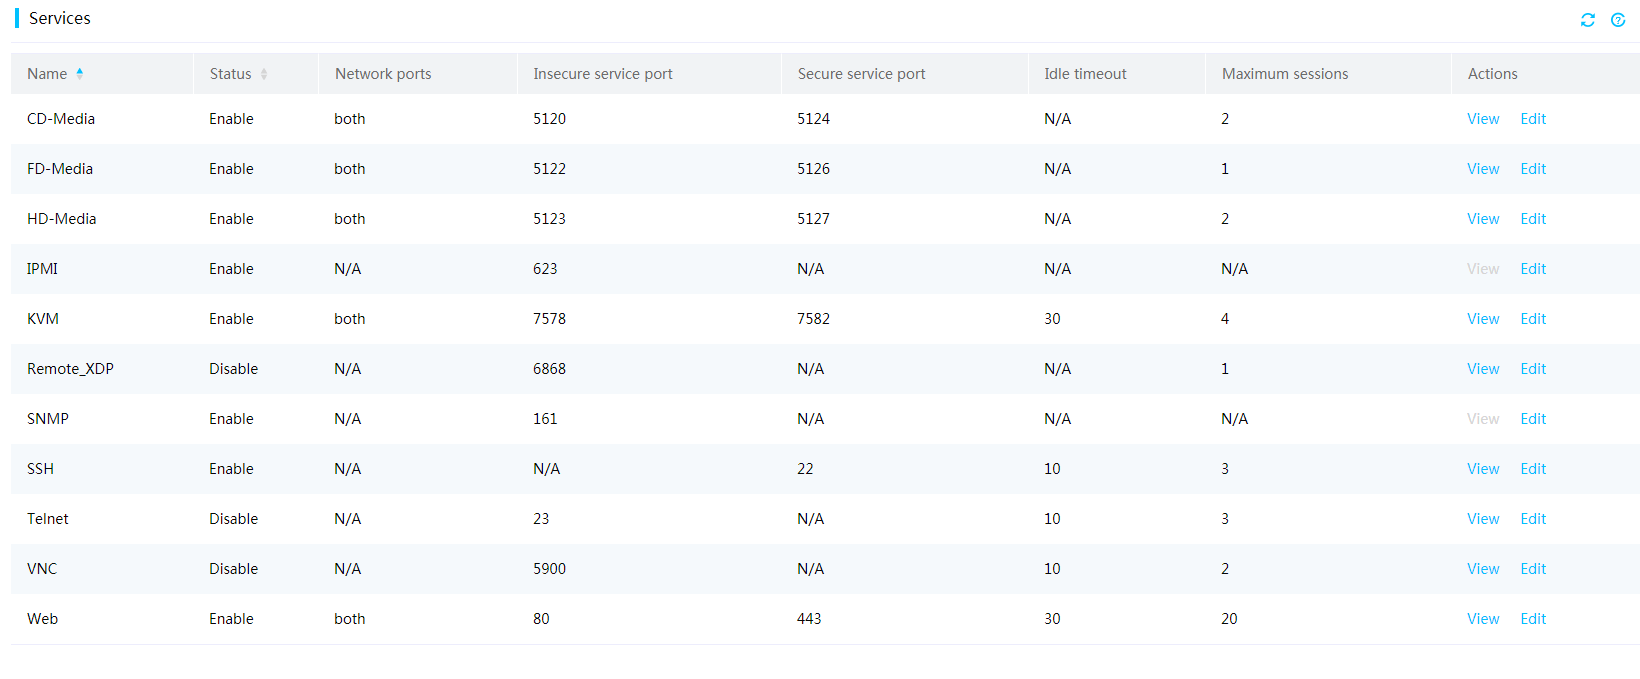Edit the SNMP service
Image resolution: width=1640 pixels, height=679 pixels.
pyautogui.click(x=1533, y=419)
